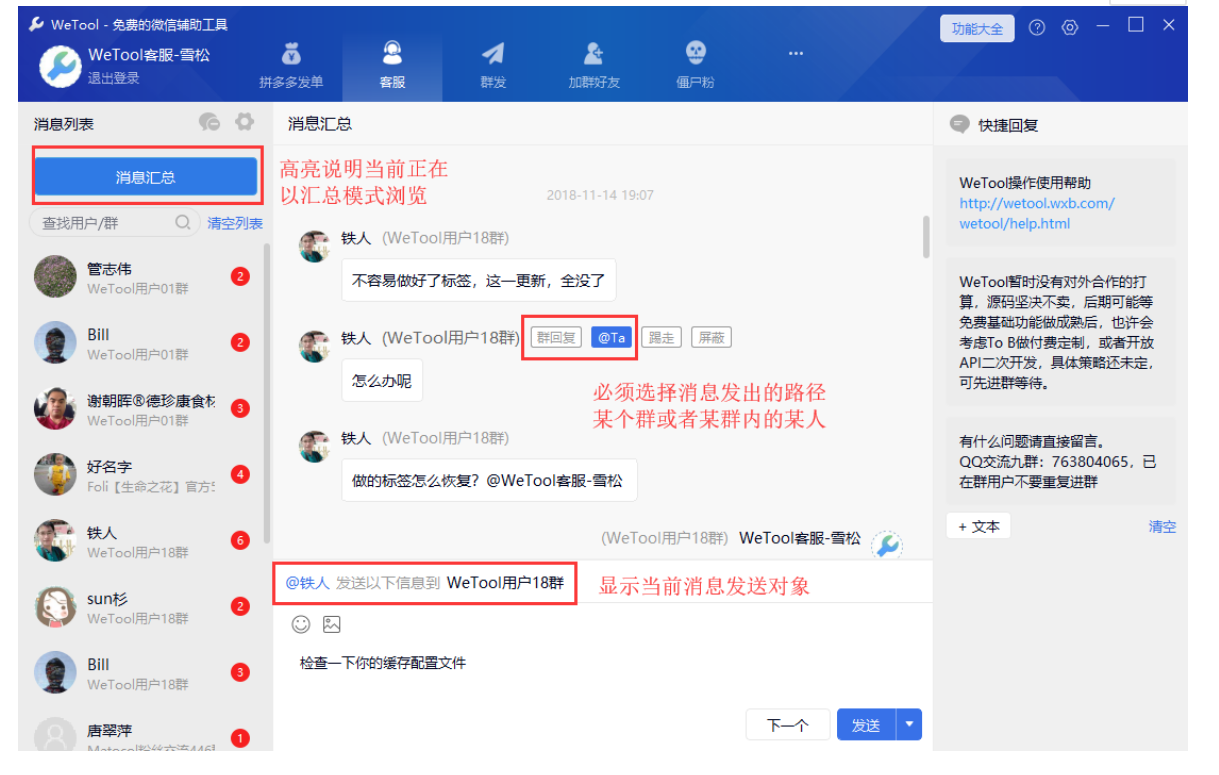The image size is (1219, 775).
Task: Click 管志伟's avatar
Action: [55, 277]
